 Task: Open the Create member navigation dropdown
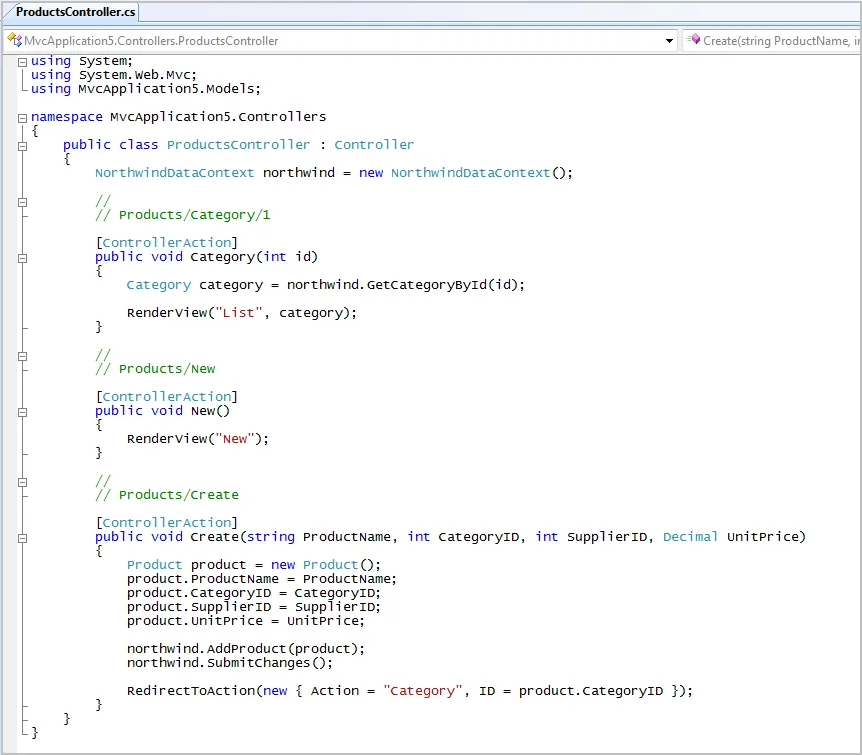[x=778, y=41]
